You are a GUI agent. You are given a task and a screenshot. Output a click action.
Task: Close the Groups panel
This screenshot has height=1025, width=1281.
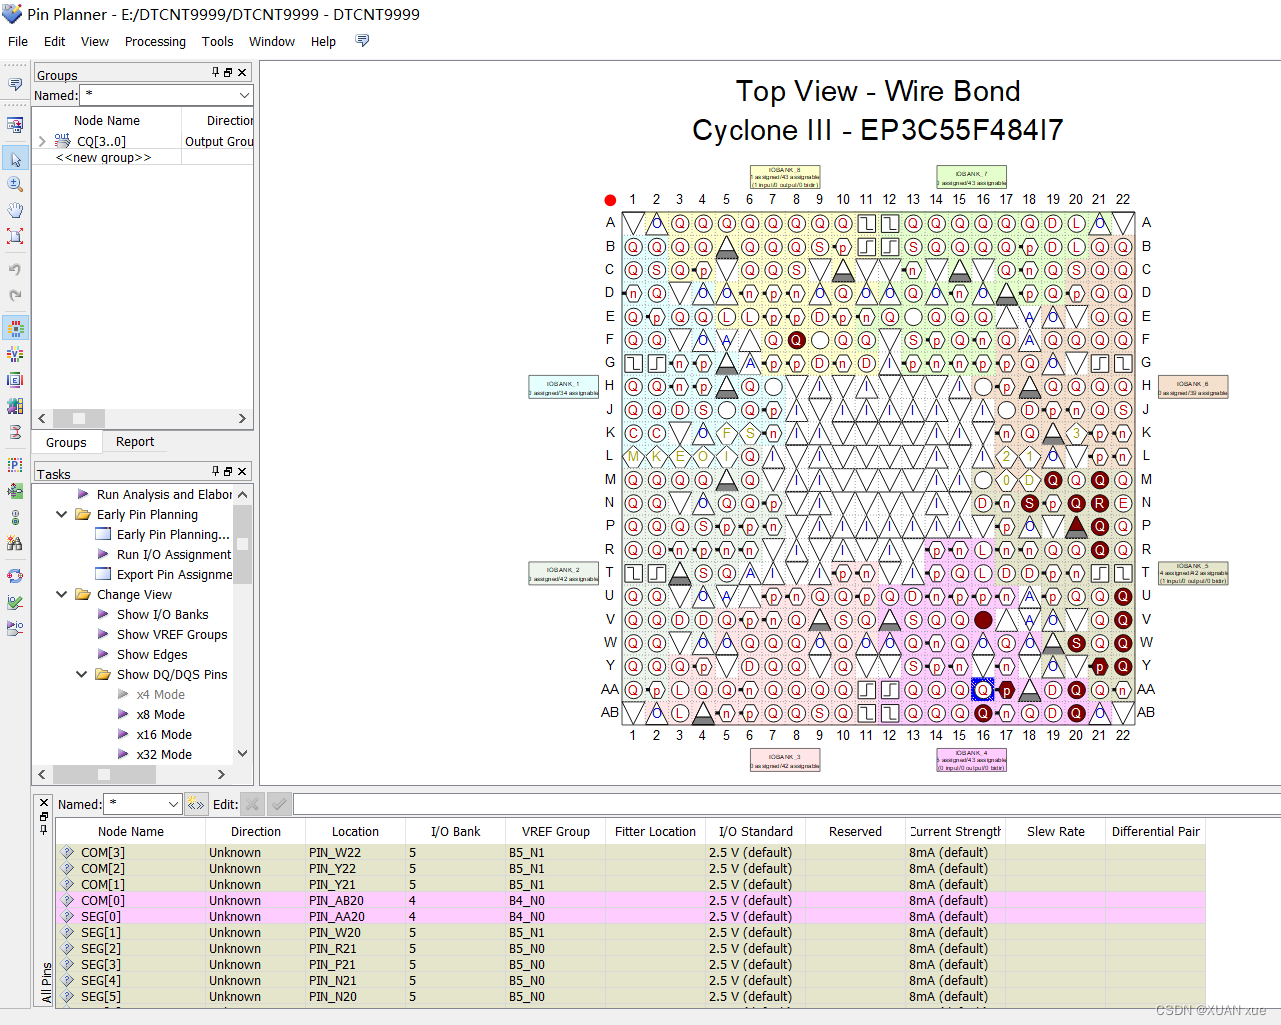[x=242, y=72]
